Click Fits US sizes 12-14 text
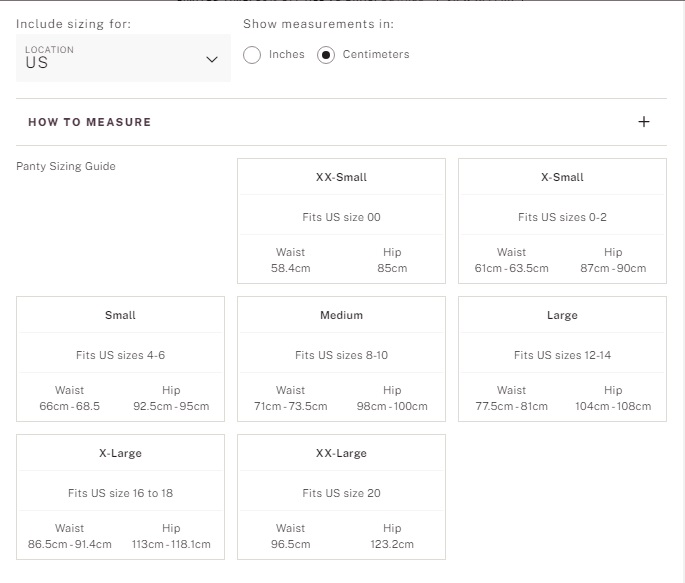The width and height of the screenshot is (685, 583). (562, 355)
